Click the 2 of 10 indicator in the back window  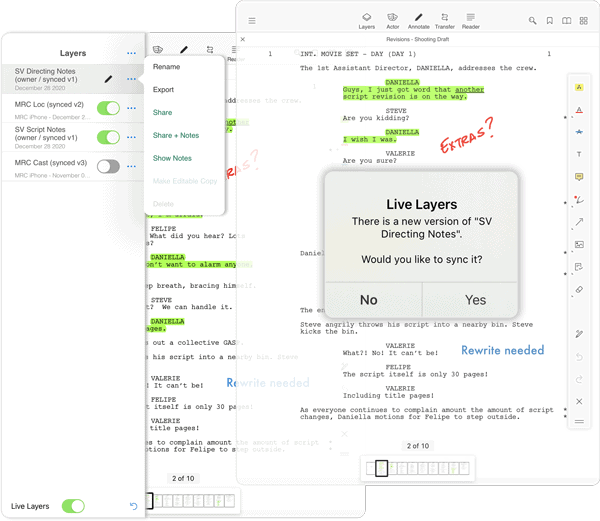(183, 479)
